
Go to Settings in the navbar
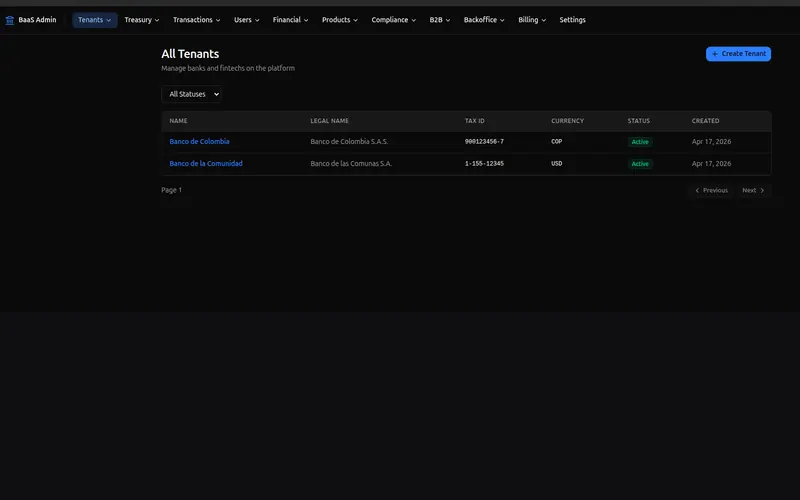[x=572, y=20]
